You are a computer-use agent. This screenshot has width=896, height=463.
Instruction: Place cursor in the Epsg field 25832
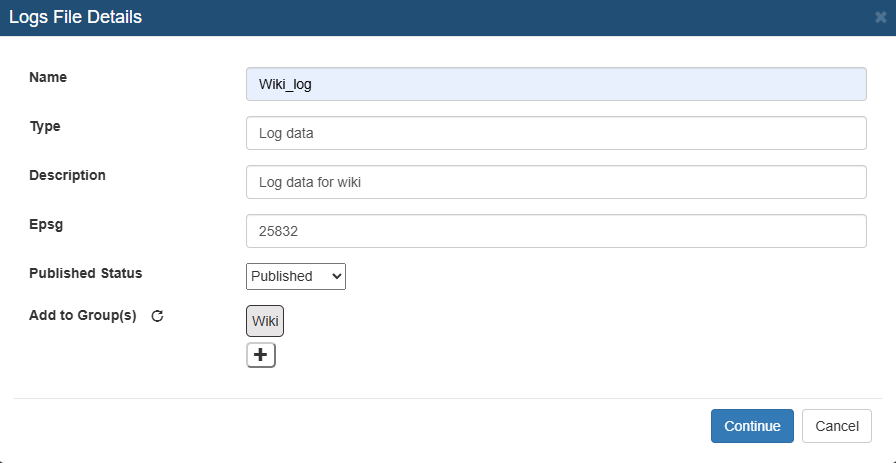[x=556, y=231]
